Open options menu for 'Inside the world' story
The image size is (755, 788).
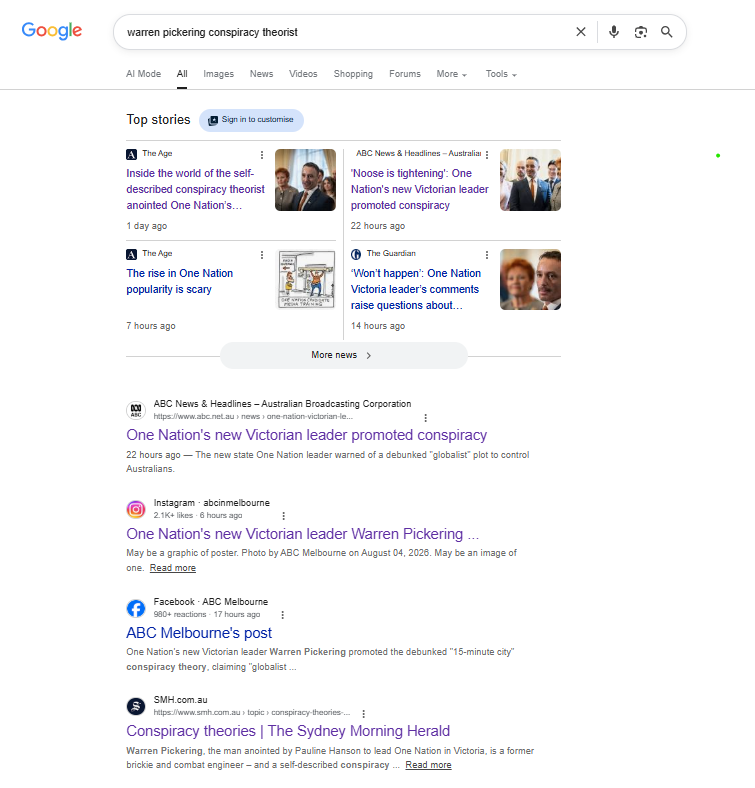[x=261, y=155]
